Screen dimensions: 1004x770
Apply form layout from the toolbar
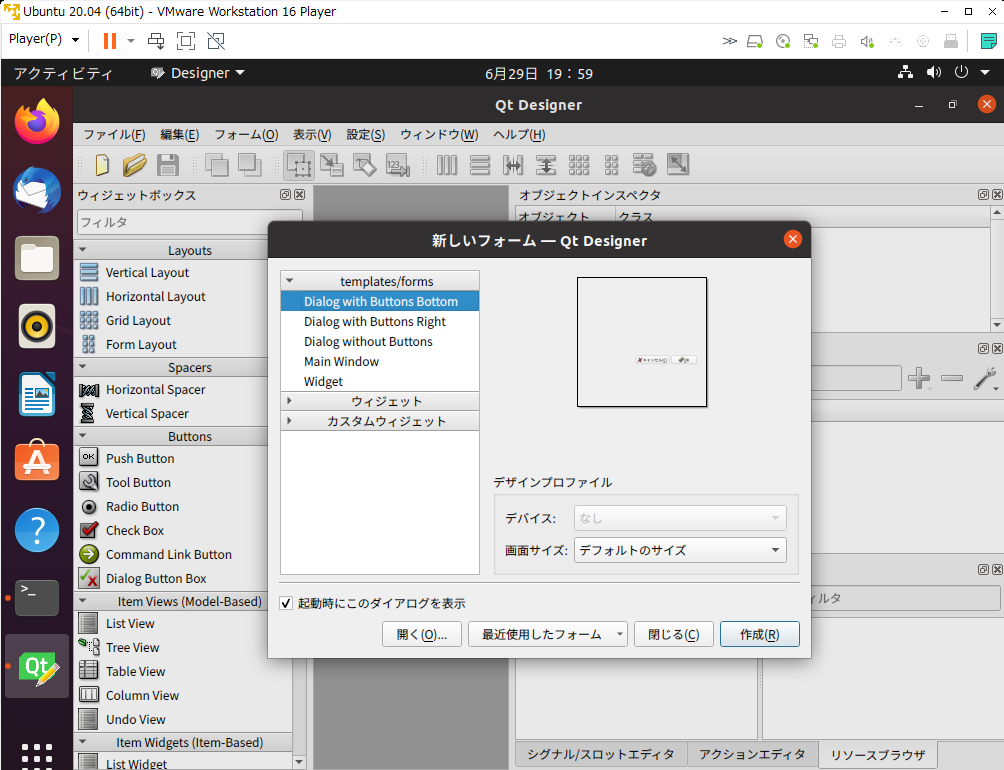click(611, 165)
